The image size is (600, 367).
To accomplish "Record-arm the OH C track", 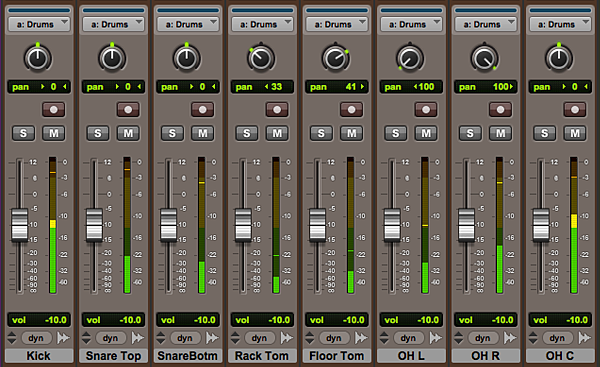I will click(x=575, y=110).
